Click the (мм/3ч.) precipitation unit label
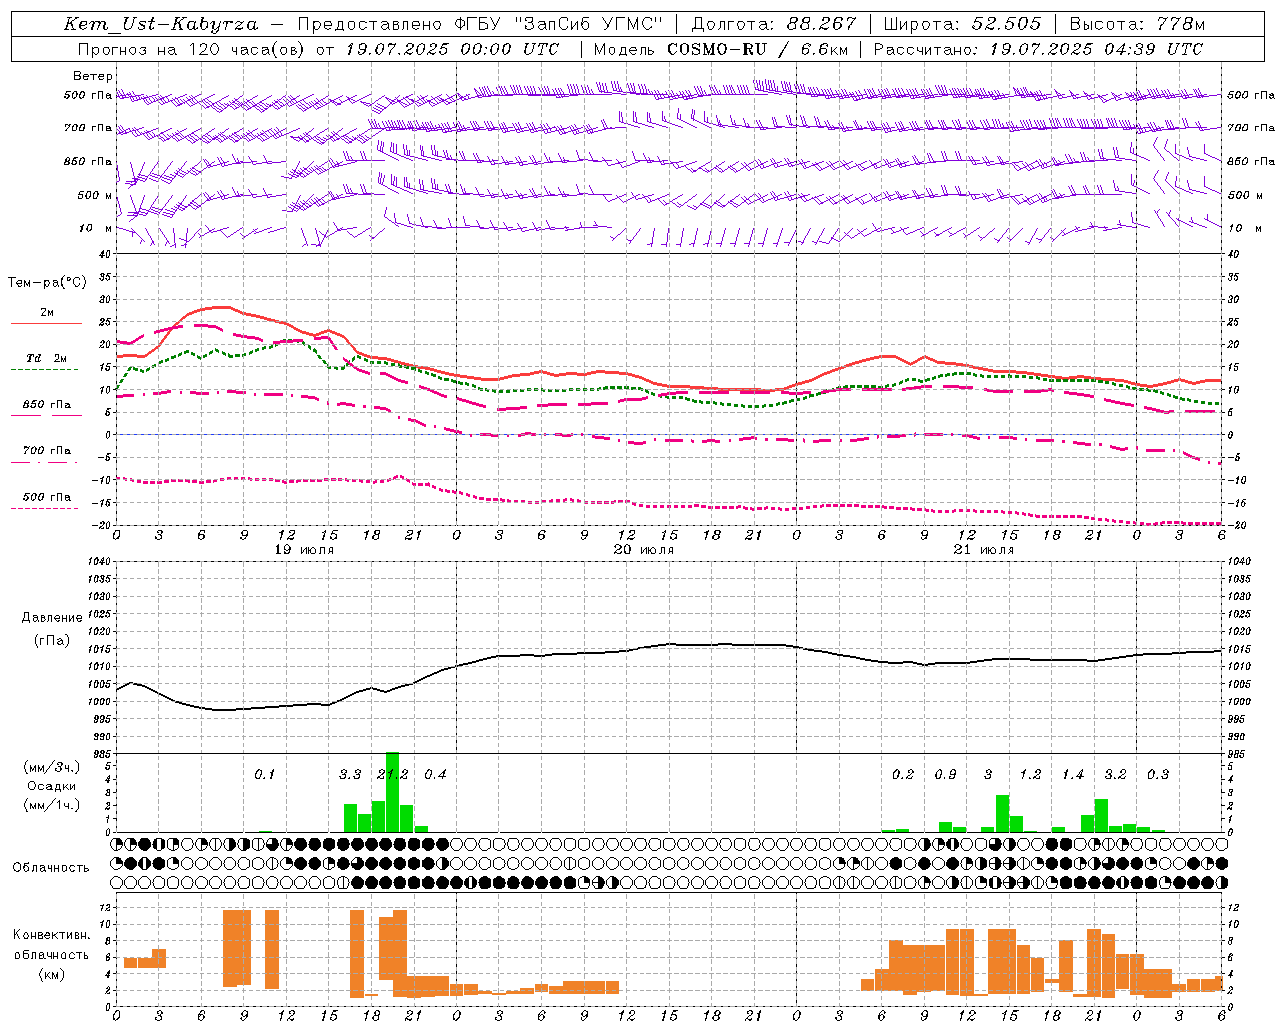The width and height of the screenshot is (1280, 1024). pos(51,767)
